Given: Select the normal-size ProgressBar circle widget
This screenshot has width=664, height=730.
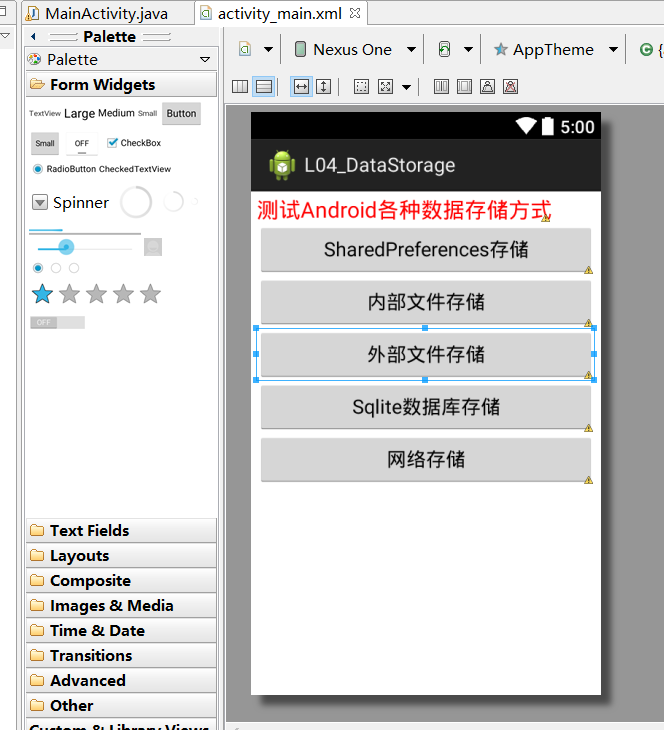Looking at the screenshot, I should point(174,202).
